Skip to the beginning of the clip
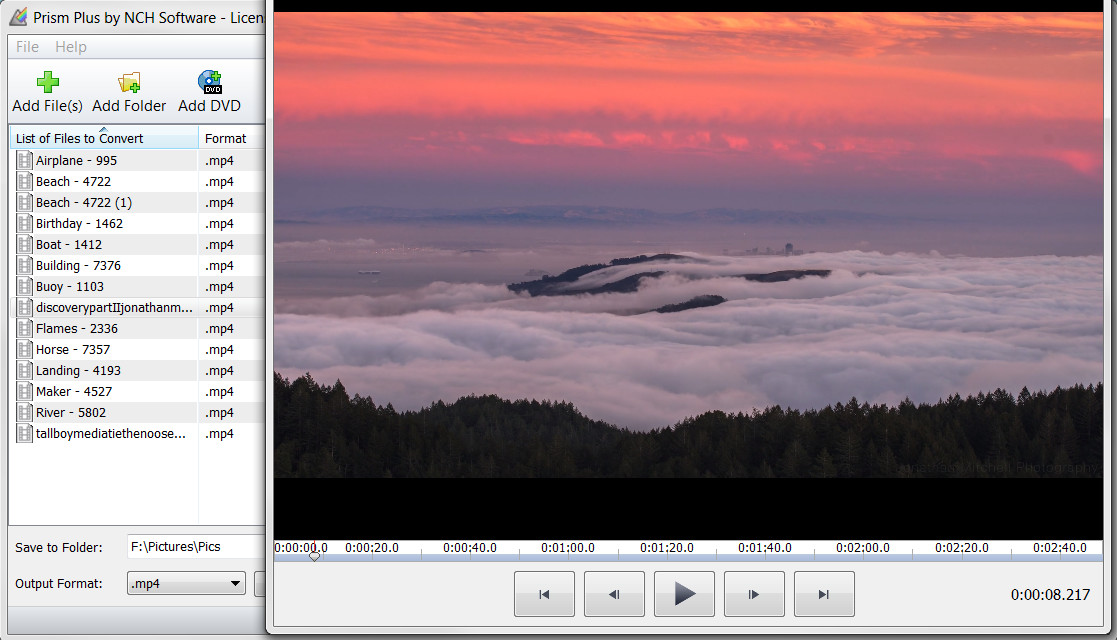 click(x=544, y=593)
